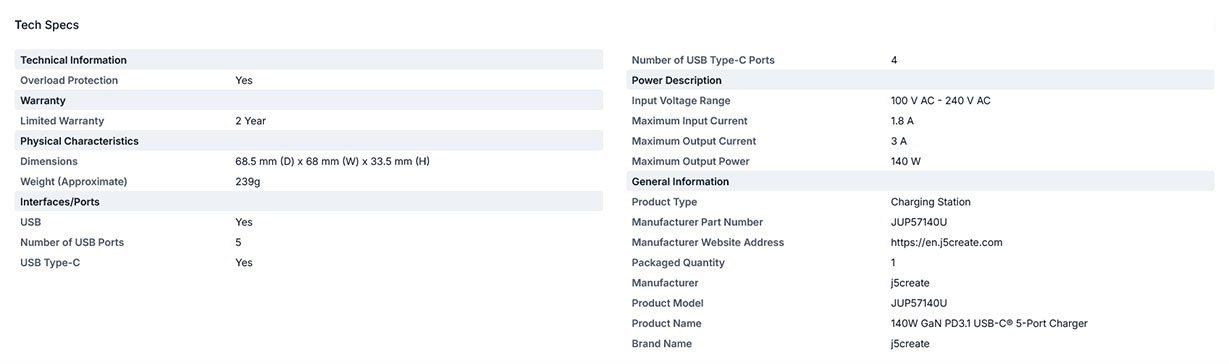
Task: Click the General Information section header
Action: [x=920, y=182]
